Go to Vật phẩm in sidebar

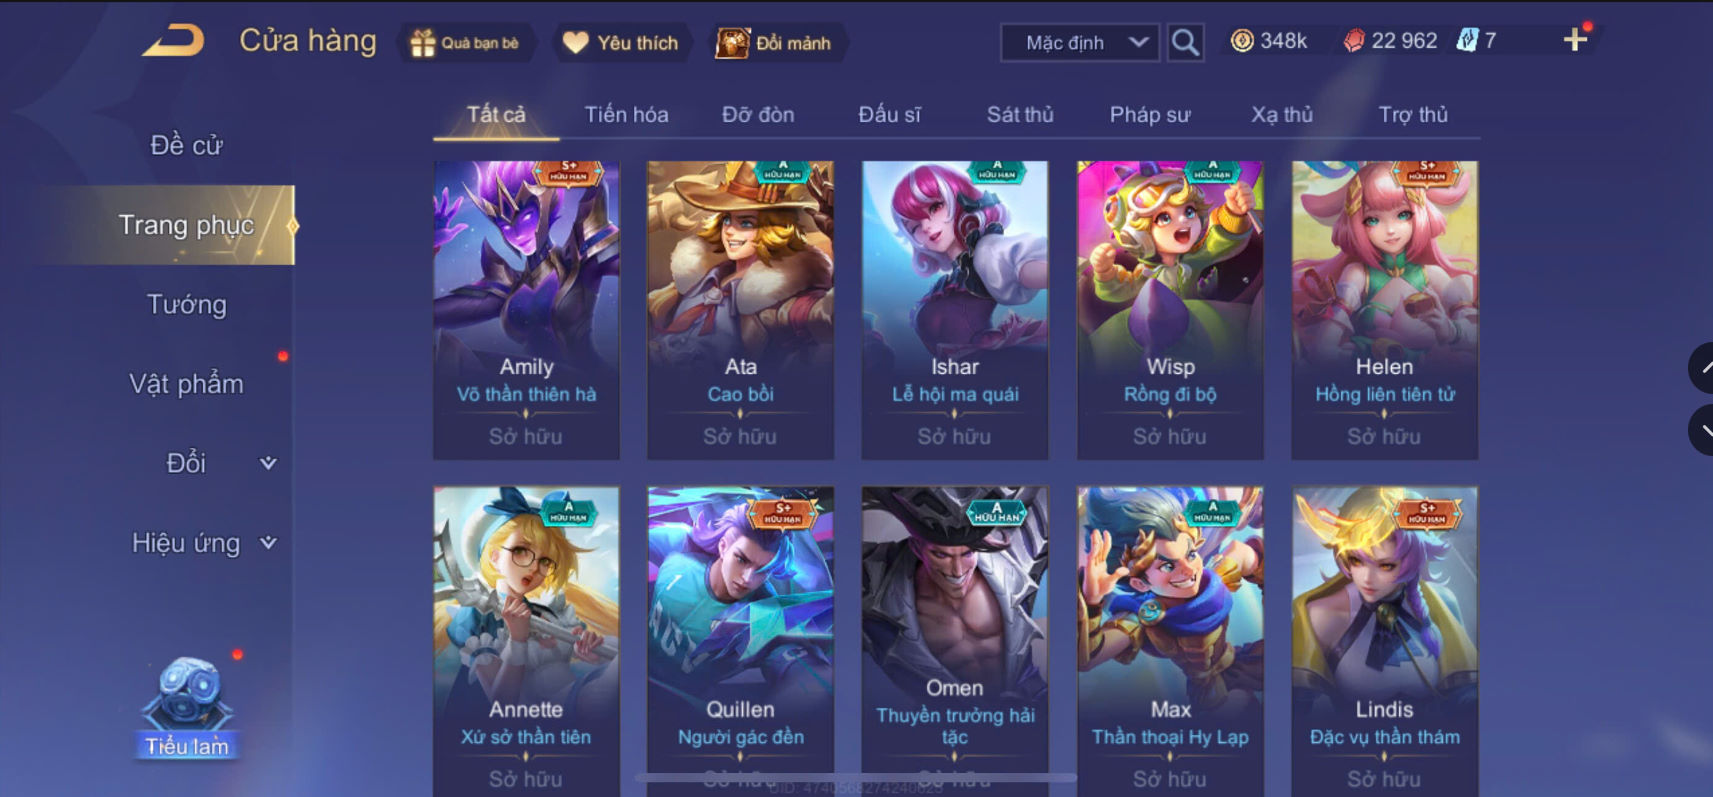pos(187,384)
